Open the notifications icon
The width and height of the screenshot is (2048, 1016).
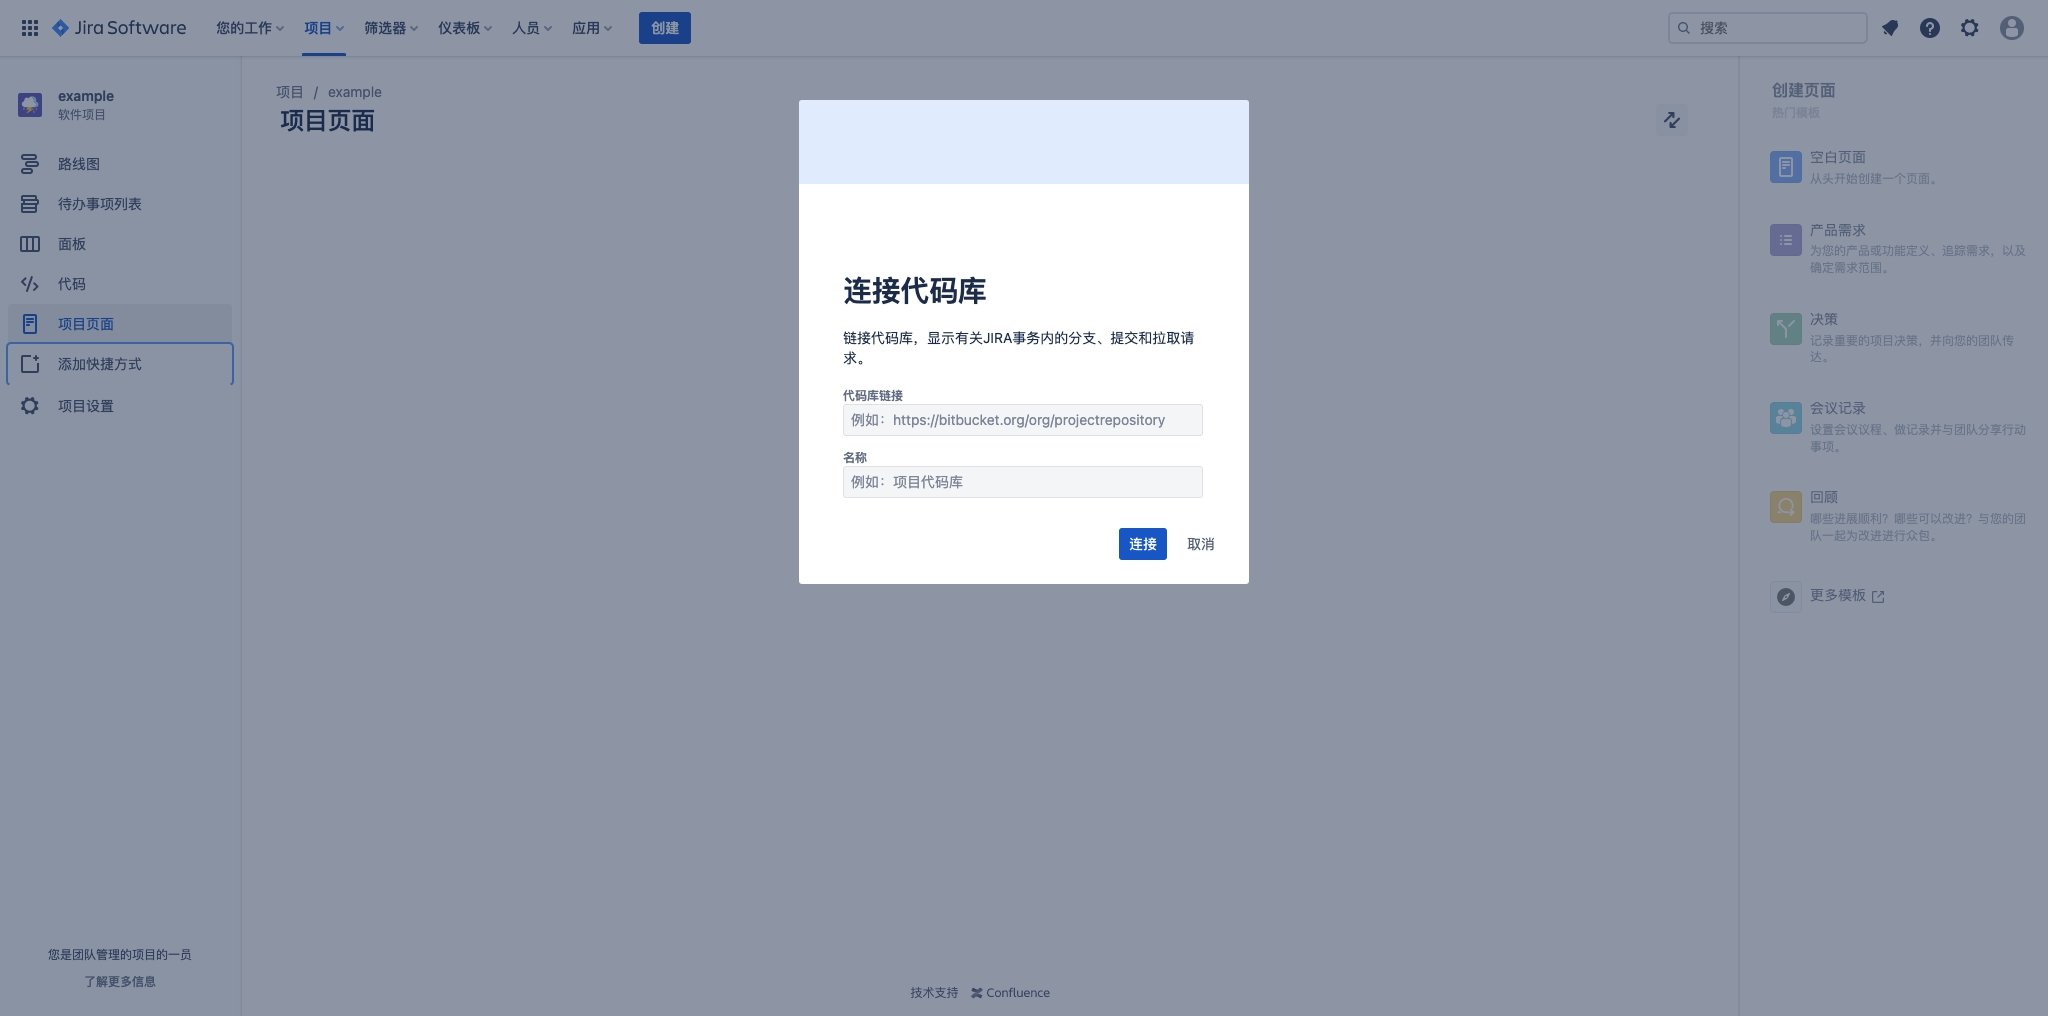(x=1890, y=28)
